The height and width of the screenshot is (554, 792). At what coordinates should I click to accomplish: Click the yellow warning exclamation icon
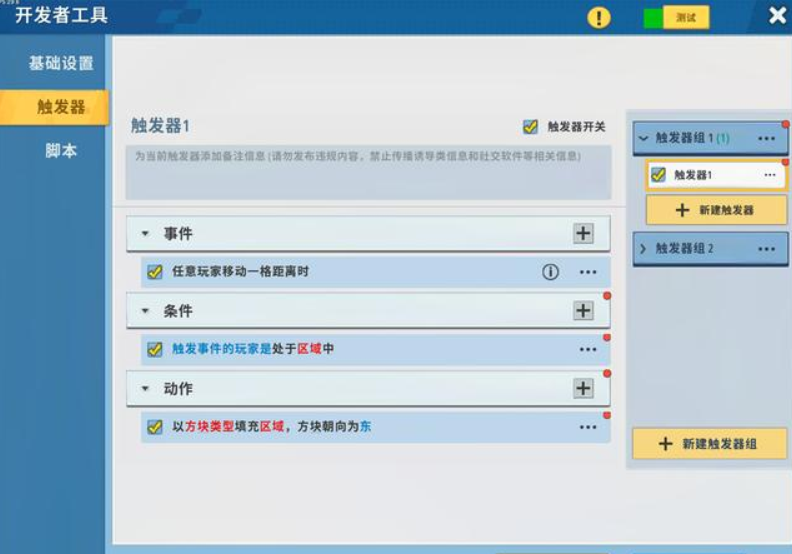coord(598,18)
